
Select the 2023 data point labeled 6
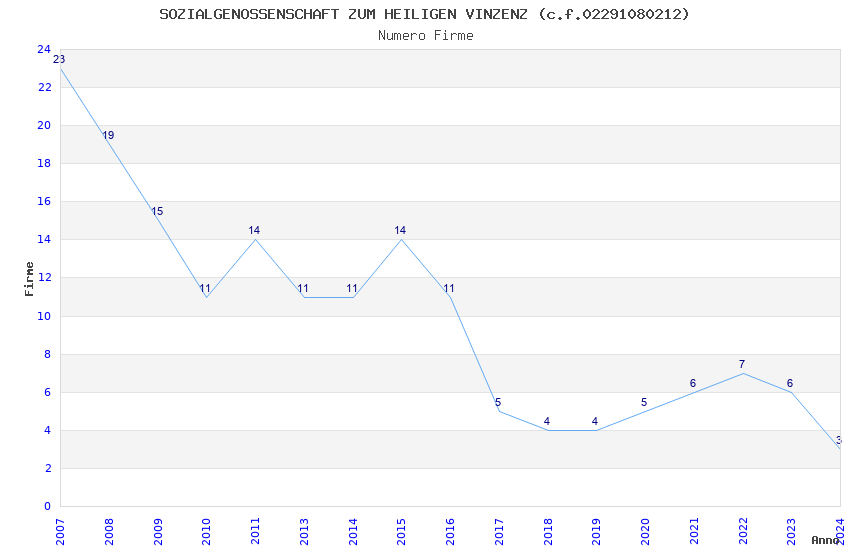click(x=790, y=383)
